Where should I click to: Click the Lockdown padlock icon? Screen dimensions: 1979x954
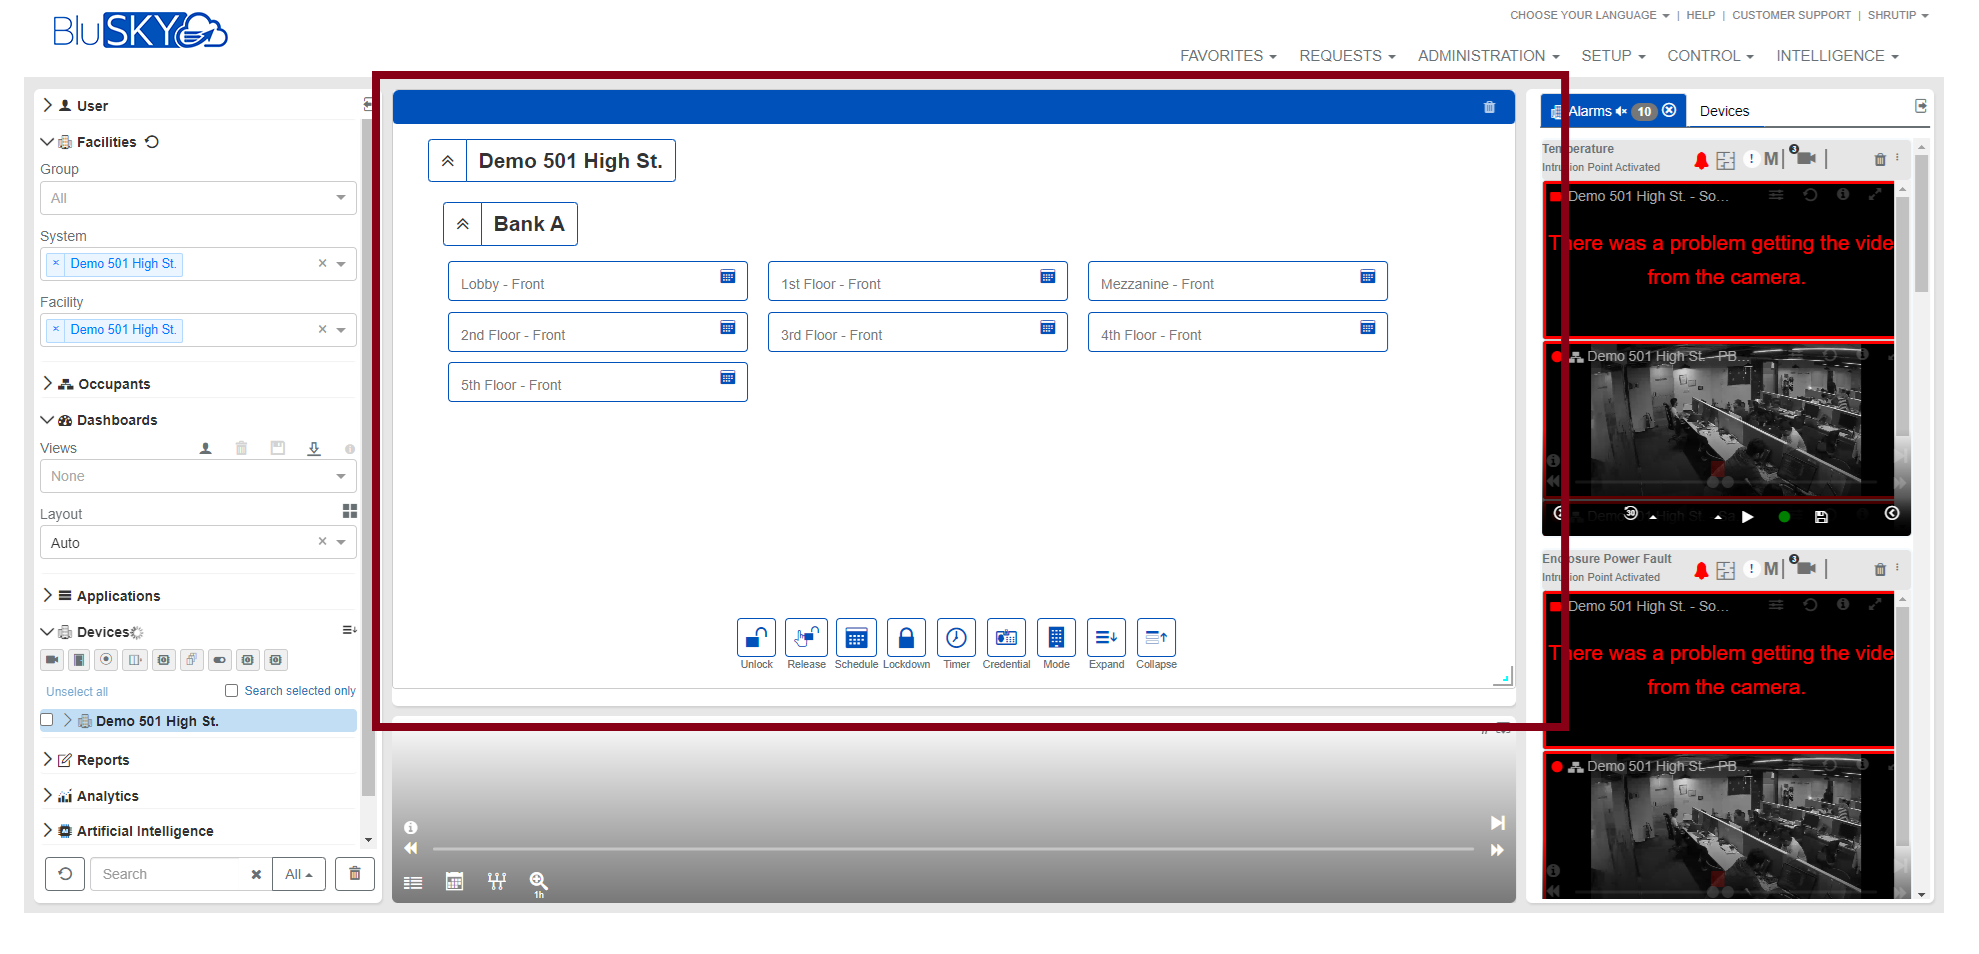point(906,638)
